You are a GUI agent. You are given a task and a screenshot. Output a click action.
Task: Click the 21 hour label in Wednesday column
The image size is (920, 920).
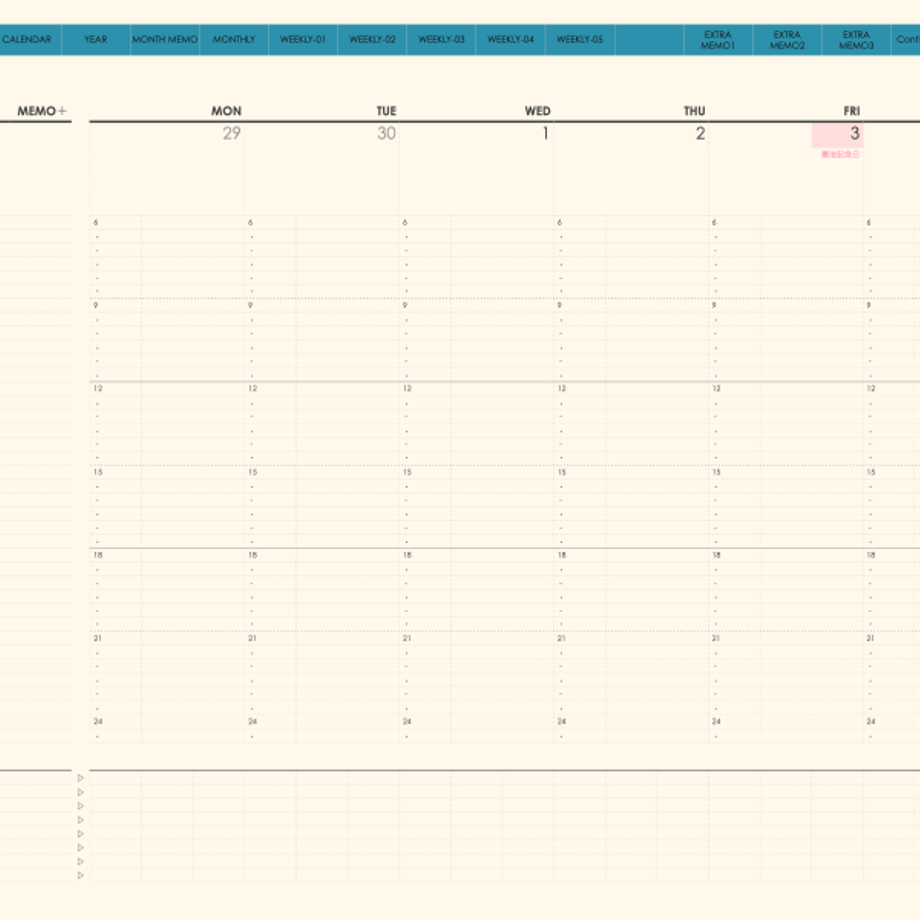[x=407, y=638]
